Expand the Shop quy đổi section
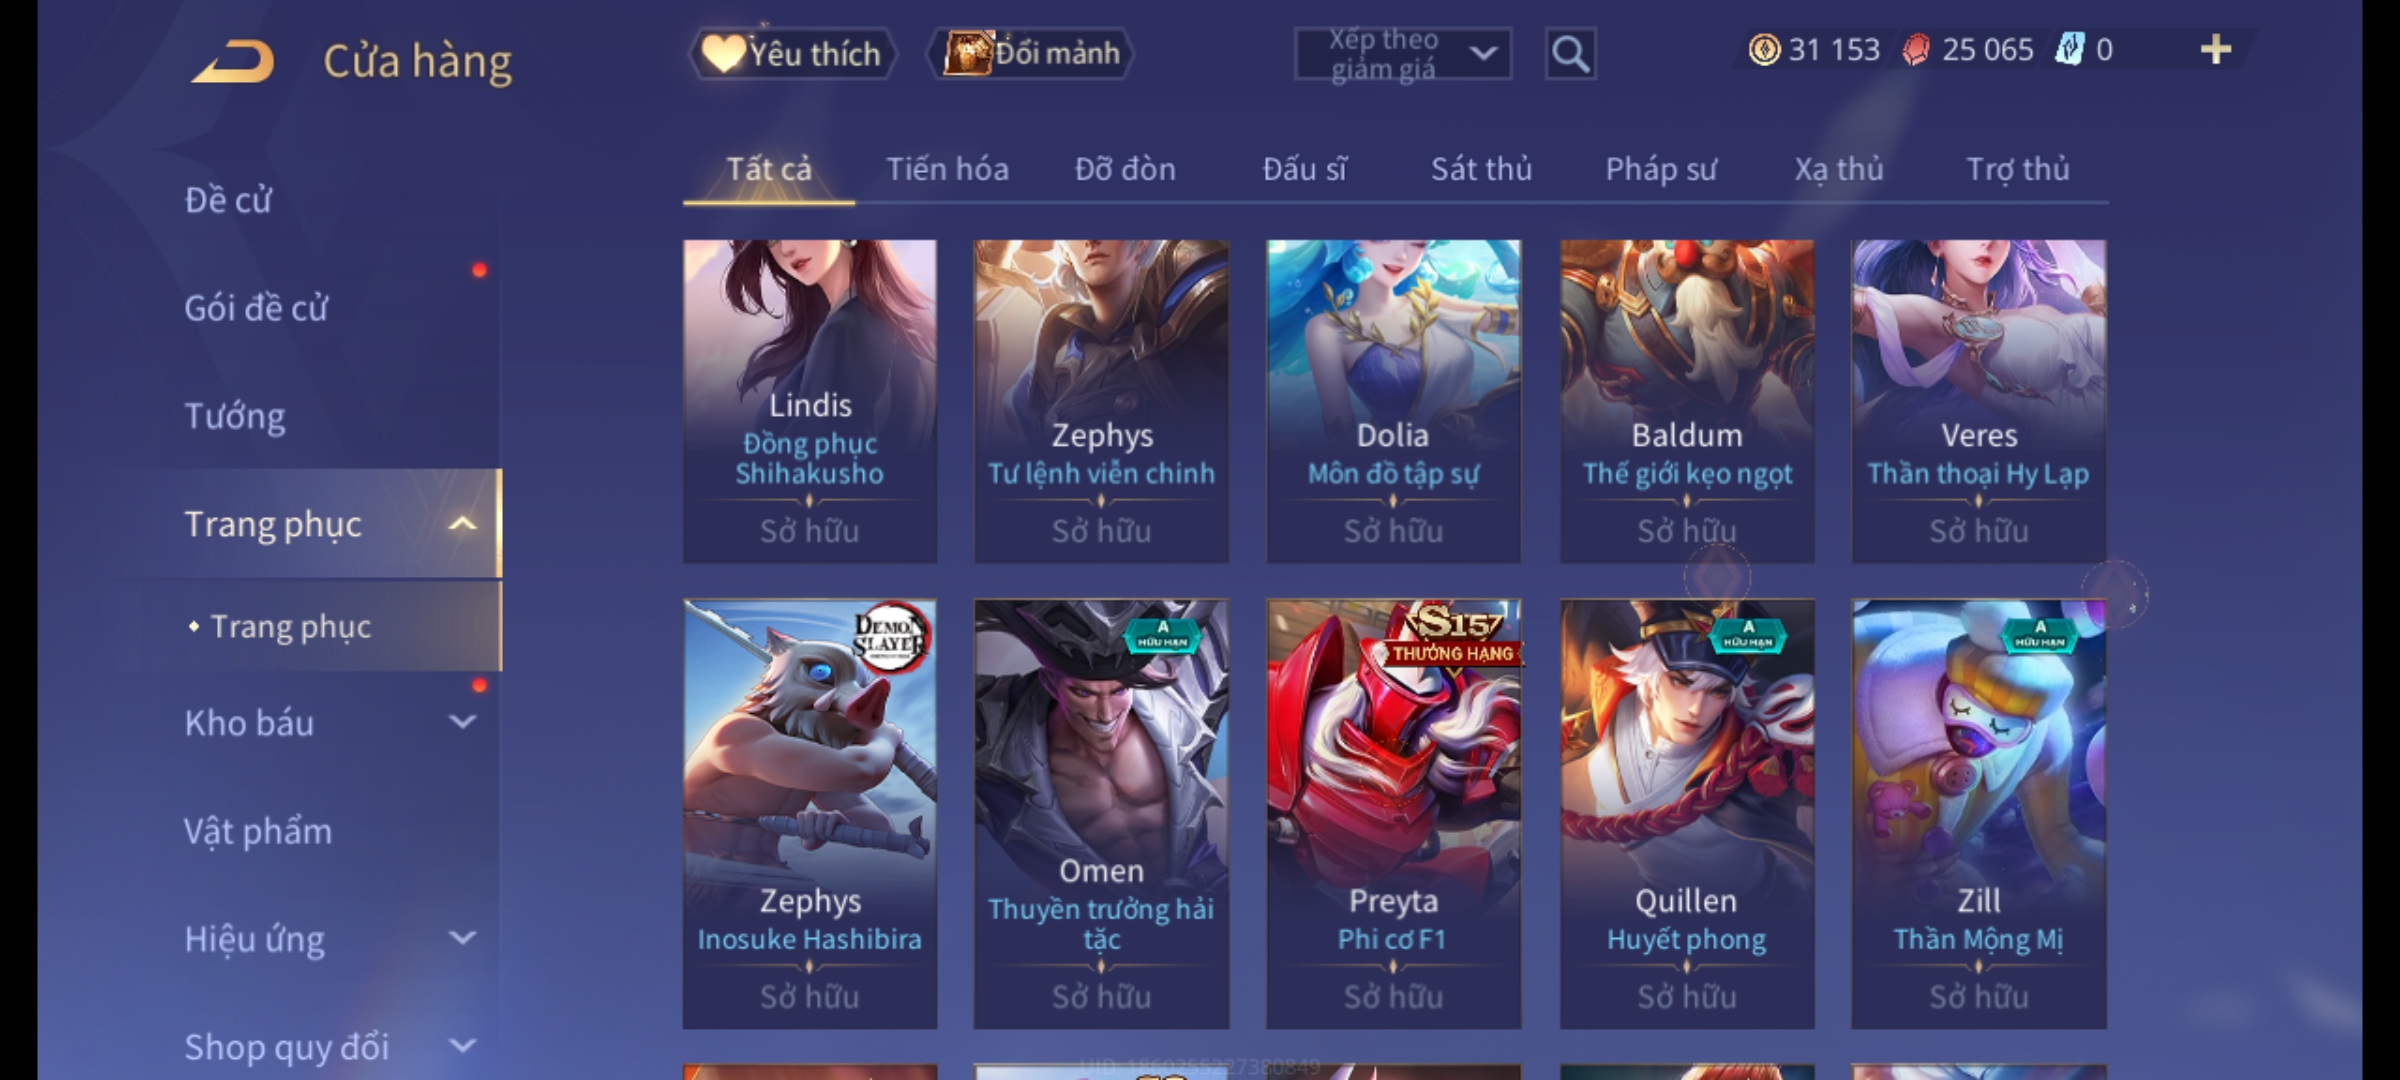Screen dimensions: 2400x1080 (462, 1046)
